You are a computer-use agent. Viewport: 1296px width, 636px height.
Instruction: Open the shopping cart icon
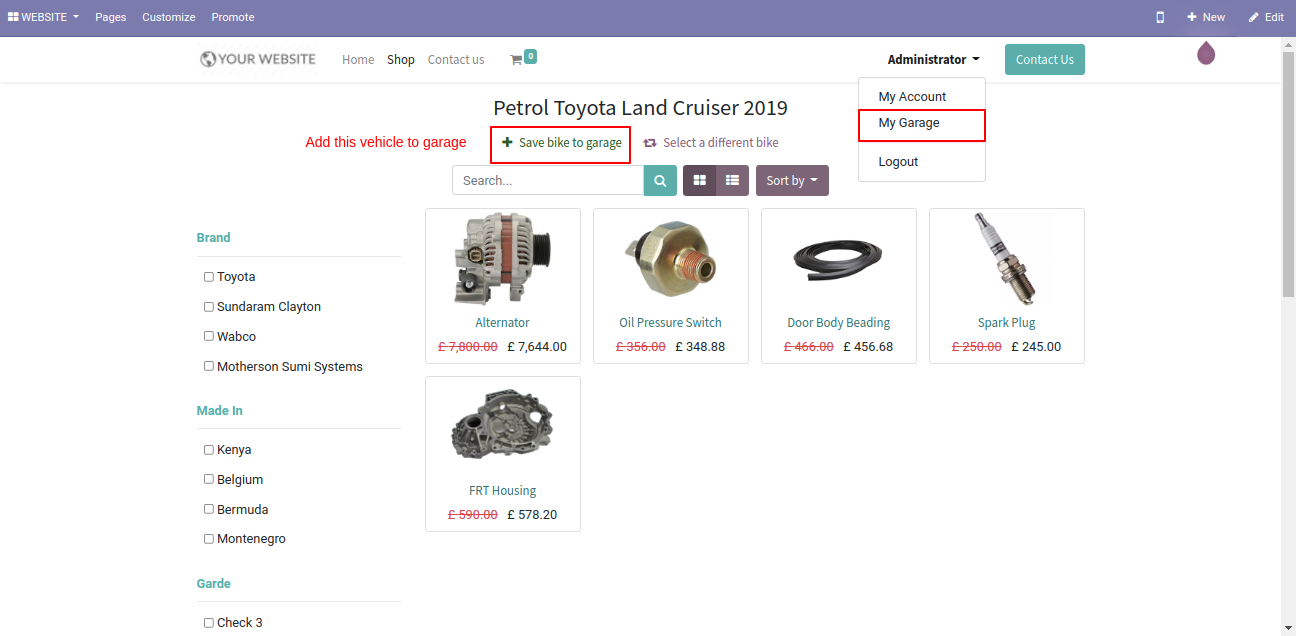click(x=516, y=60)
